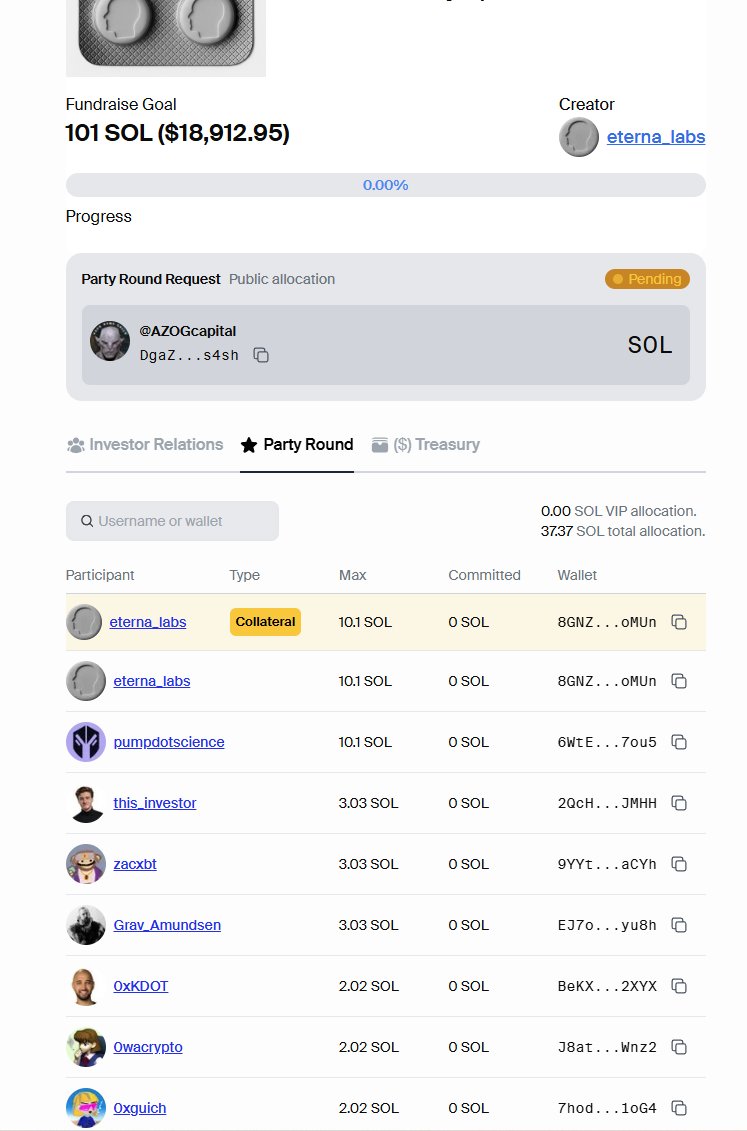The width and height of the screenshot is (747, 1131).
Task: Click the Public allocation label
Action: [282, 279]
